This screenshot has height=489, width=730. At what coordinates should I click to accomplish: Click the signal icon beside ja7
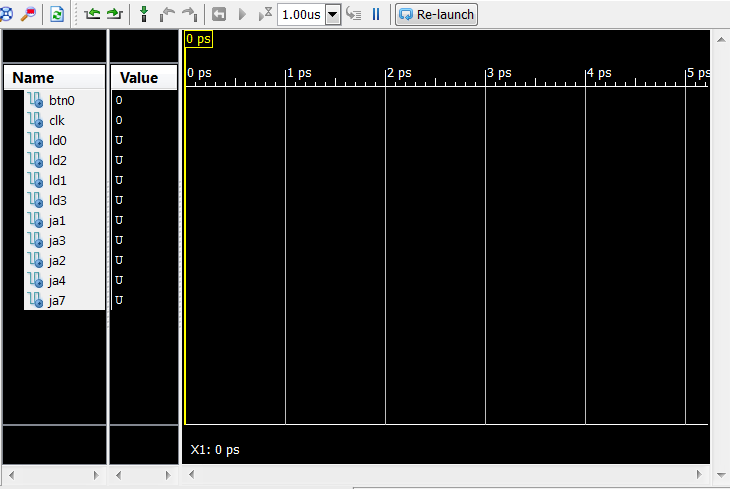pos(36,300)
